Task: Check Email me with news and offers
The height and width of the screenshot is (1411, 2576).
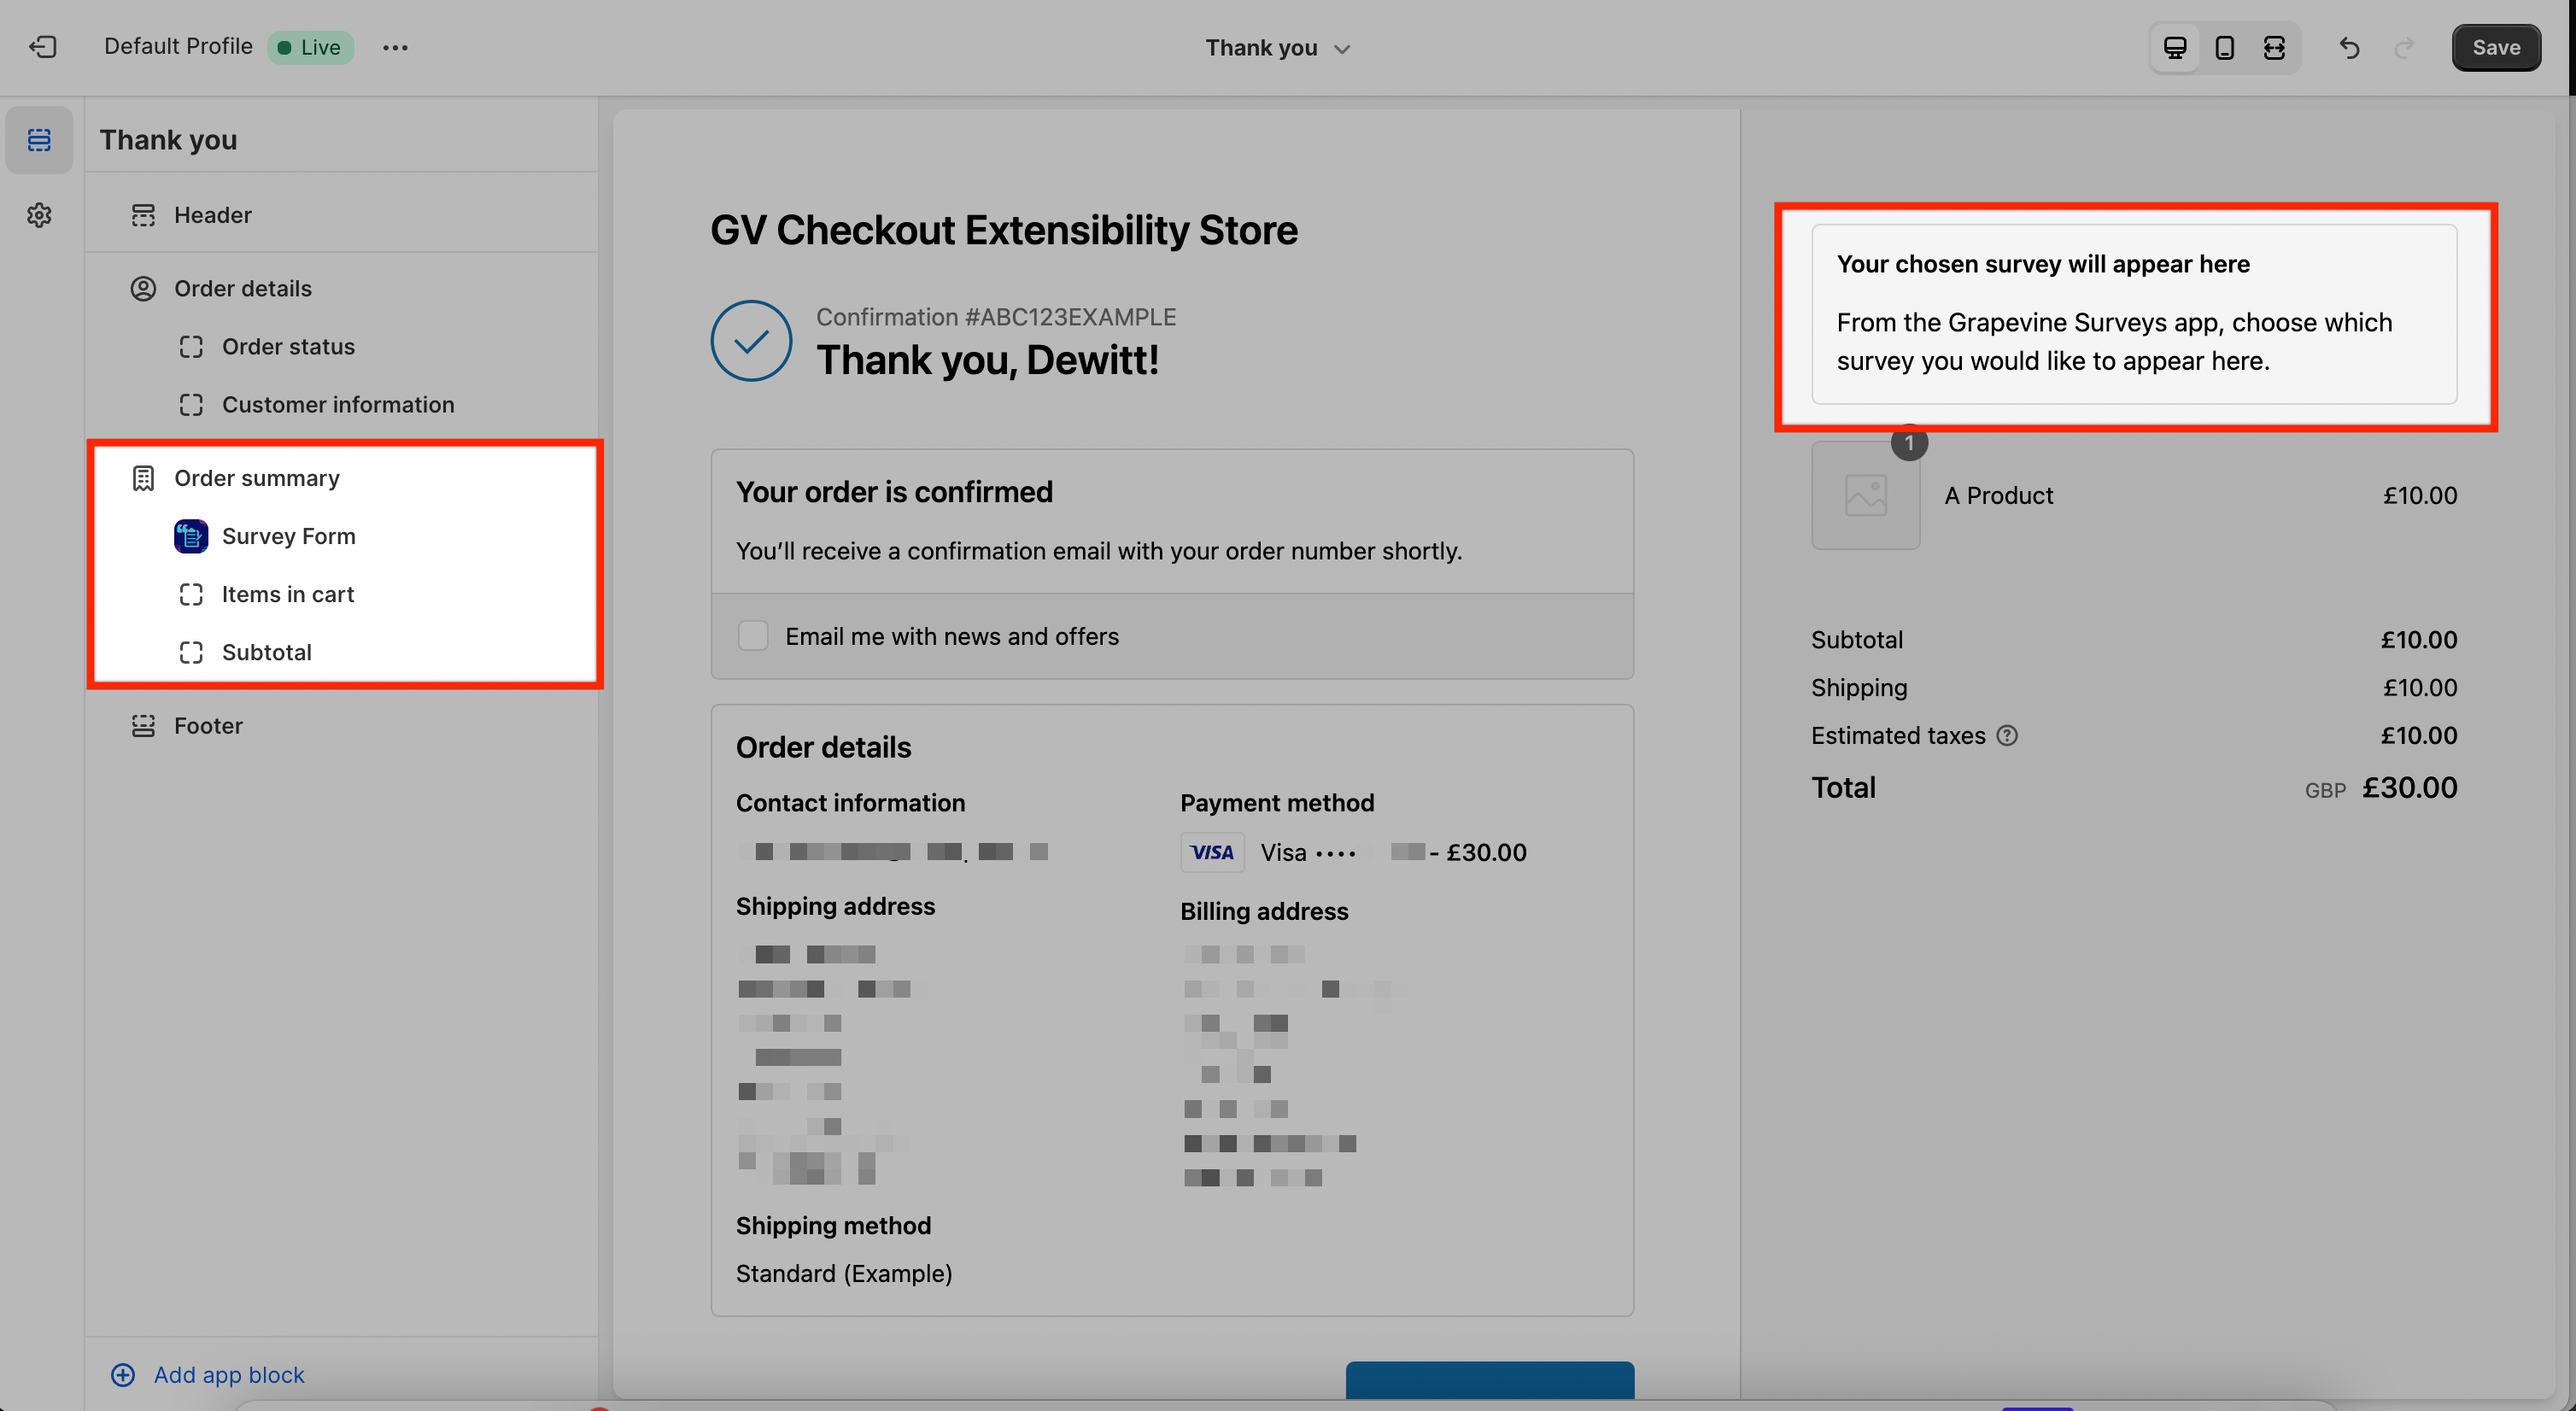Action: click(x=753, y=636)
